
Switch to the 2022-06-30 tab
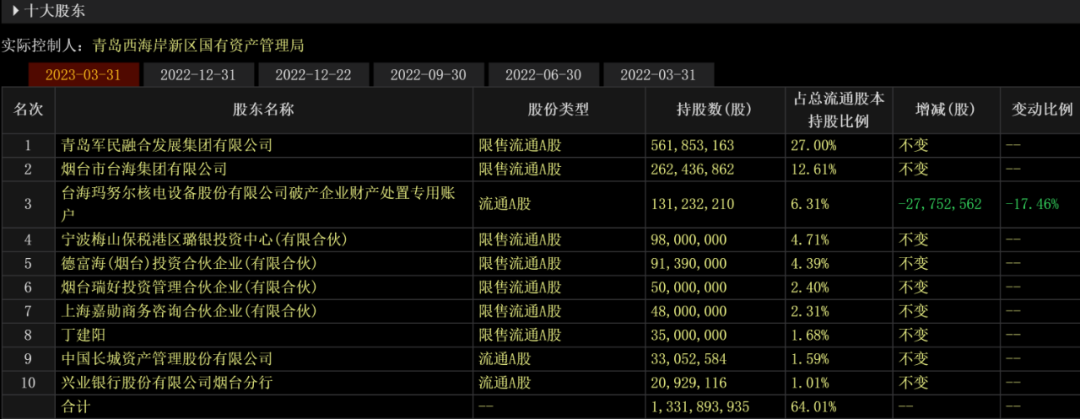pos(543,74)
